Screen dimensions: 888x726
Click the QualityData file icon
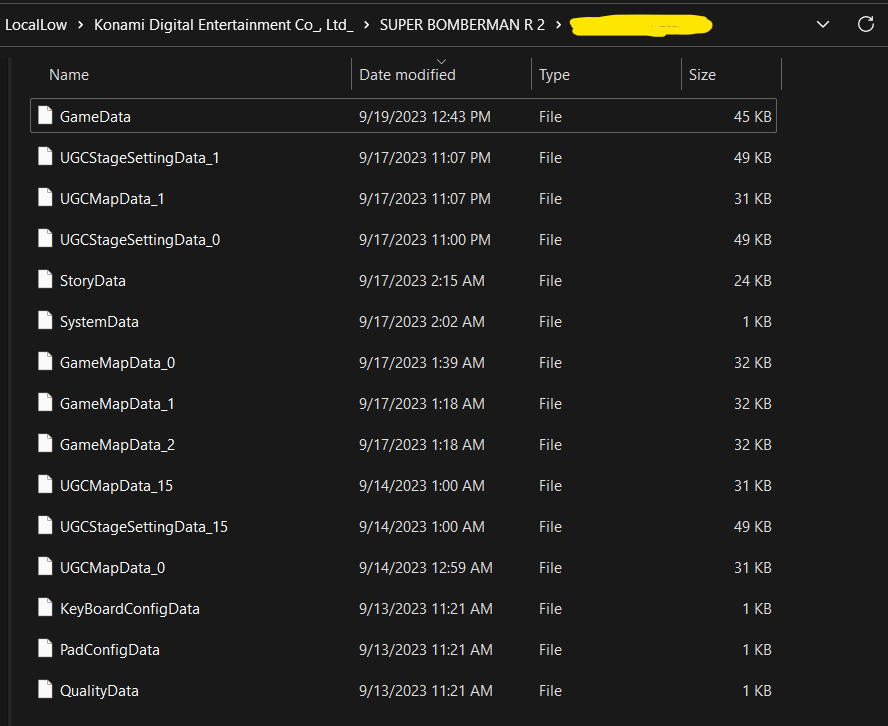44,690
